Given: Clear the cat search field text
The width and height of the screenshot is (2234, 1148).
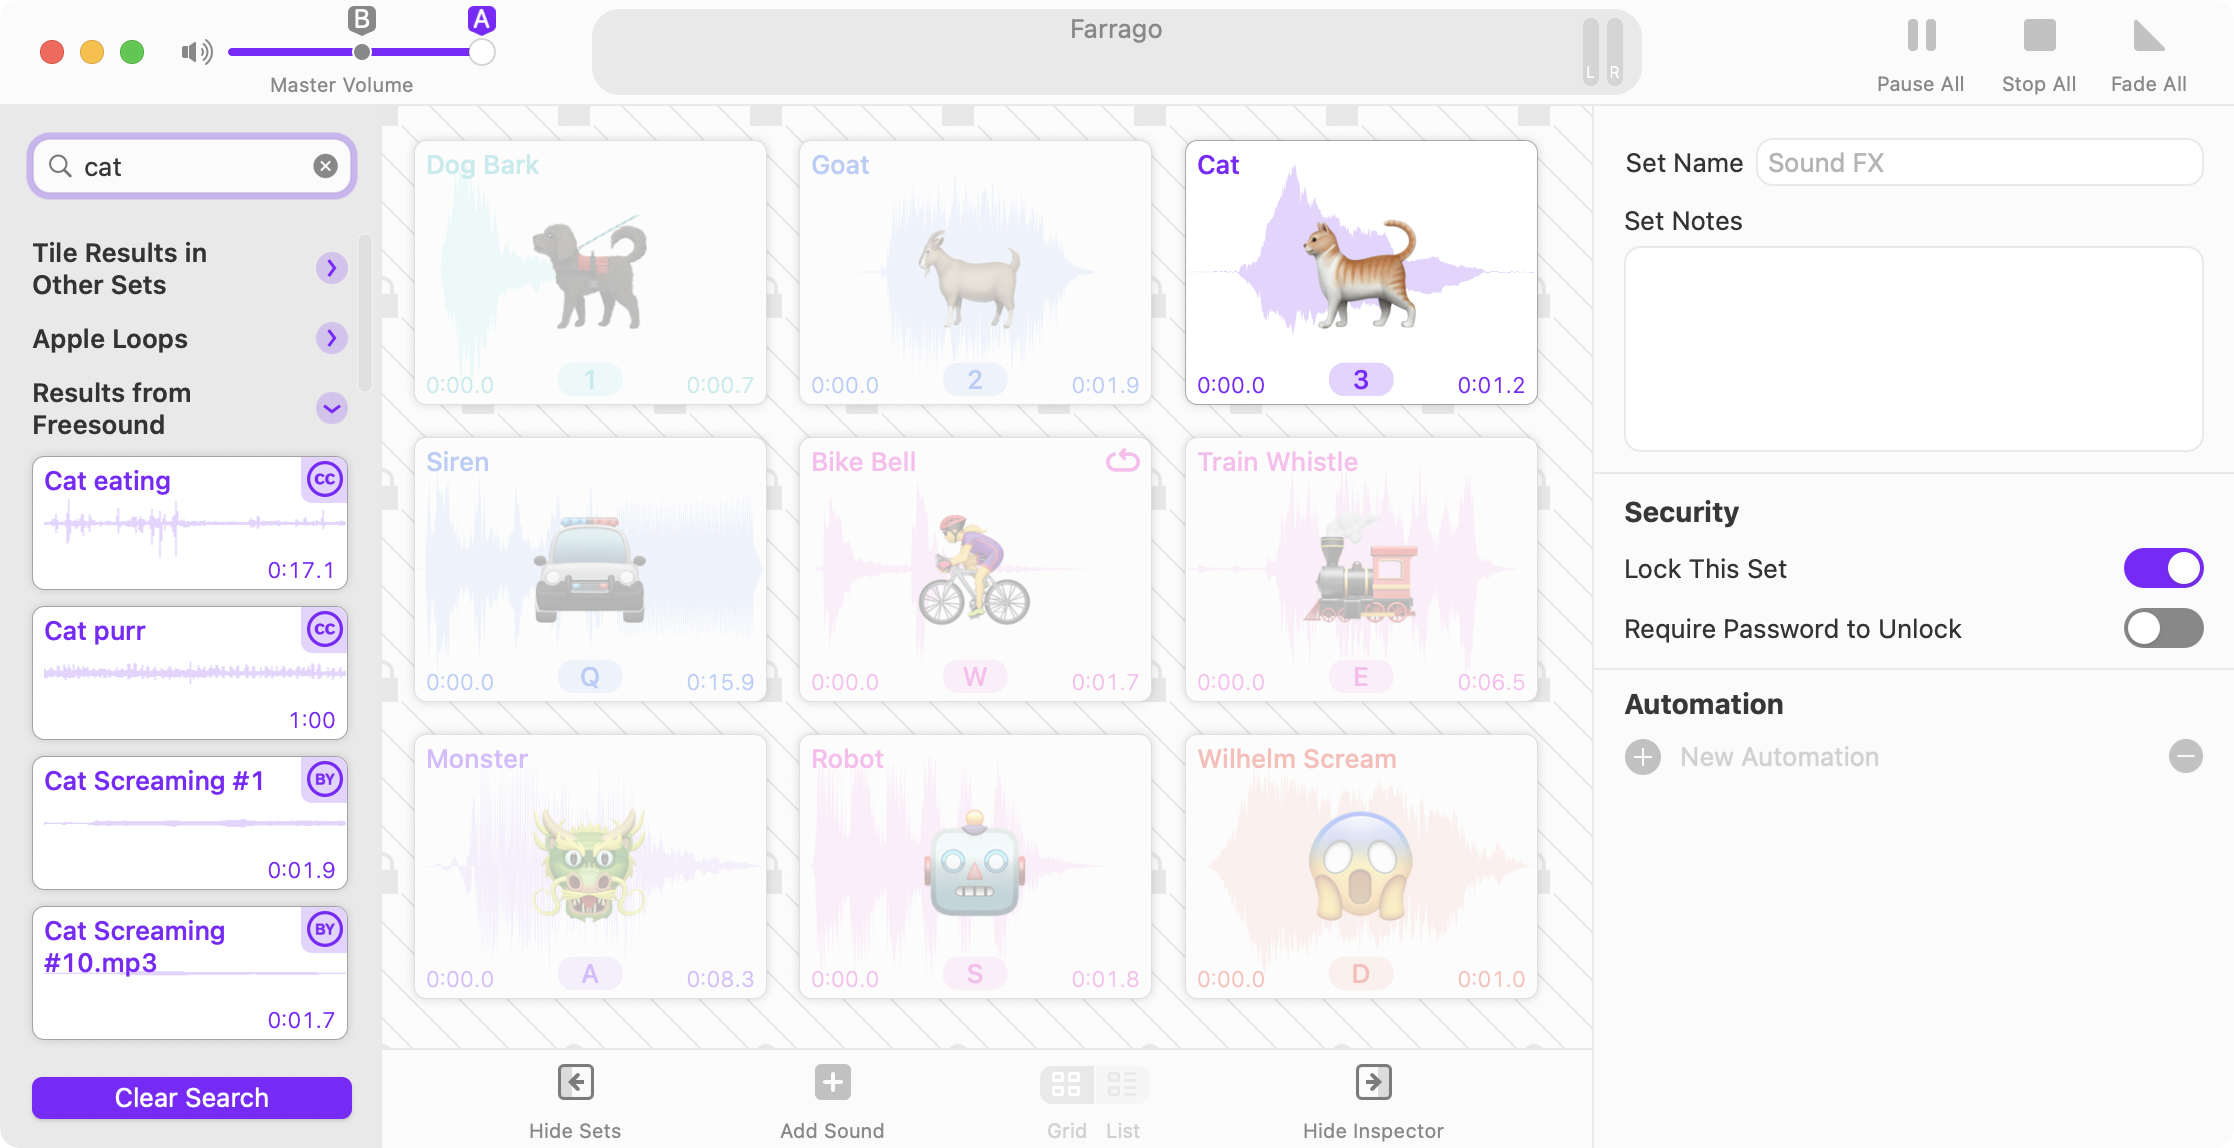Looking at the screenshot, I should tap(325, 166).
